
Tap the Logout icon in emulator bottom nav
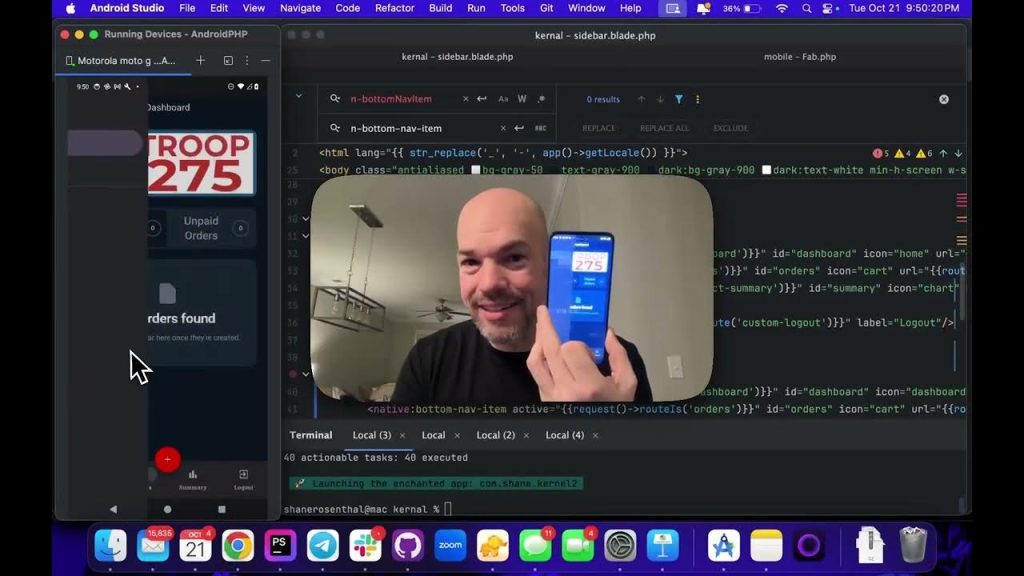click(243, 475)
